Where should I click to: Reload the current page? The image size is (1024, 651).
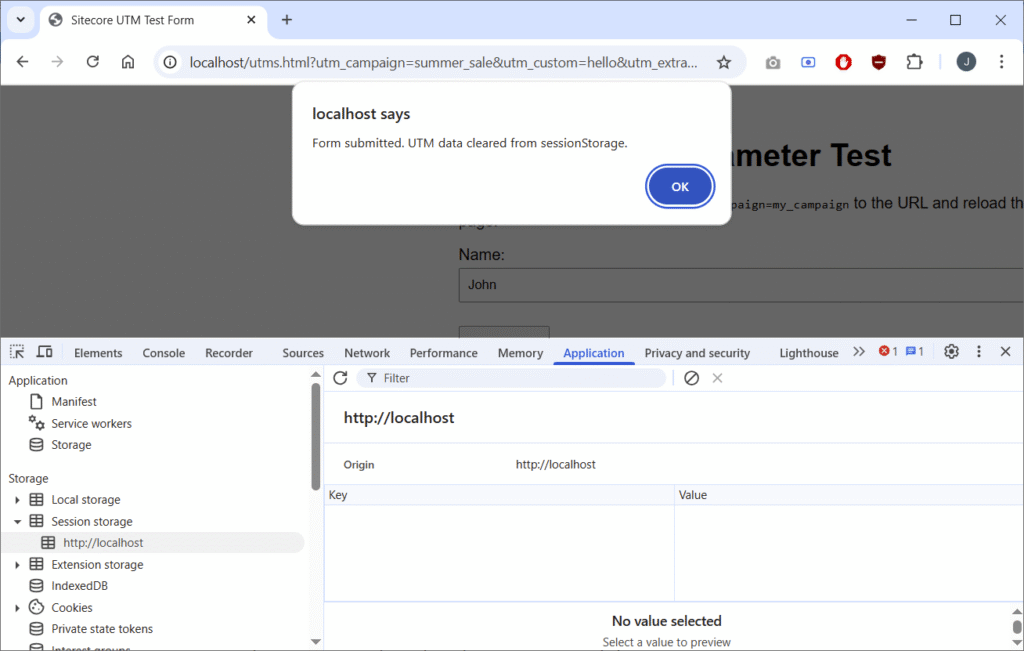tap(93, 62)
